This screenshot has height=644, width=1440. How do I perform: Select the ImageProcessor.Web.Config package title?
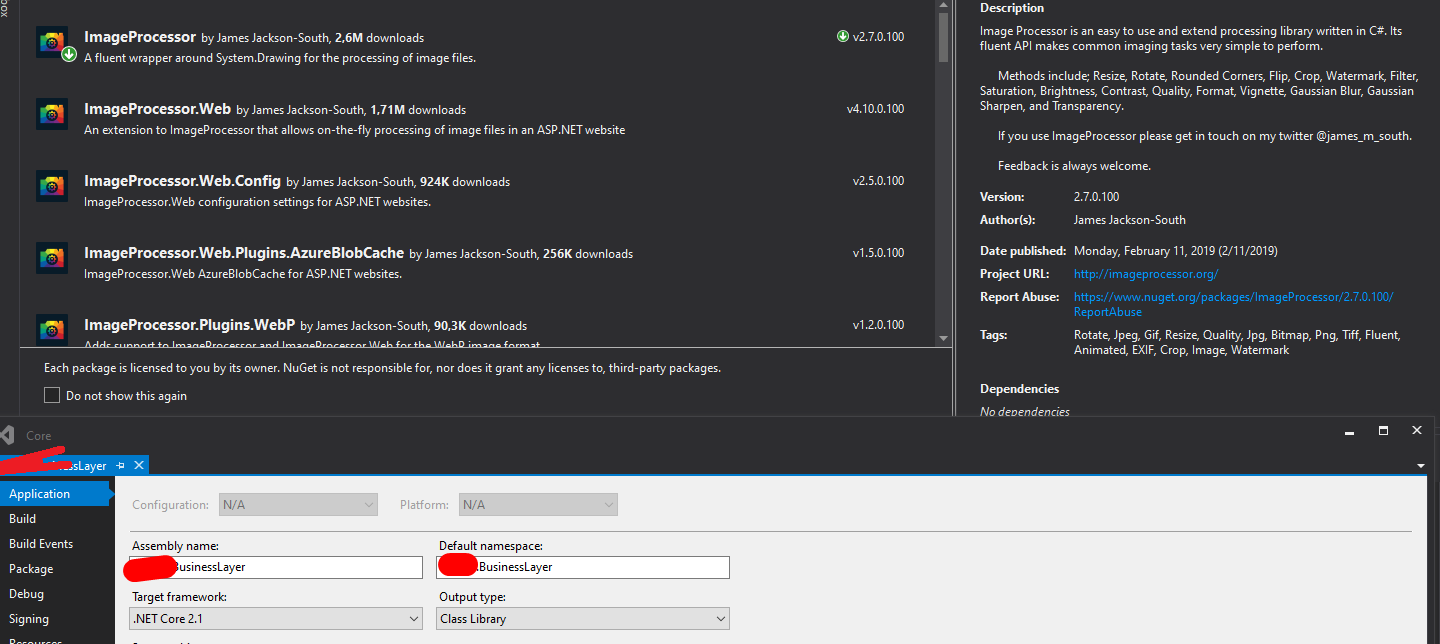(x=182, y=181)
